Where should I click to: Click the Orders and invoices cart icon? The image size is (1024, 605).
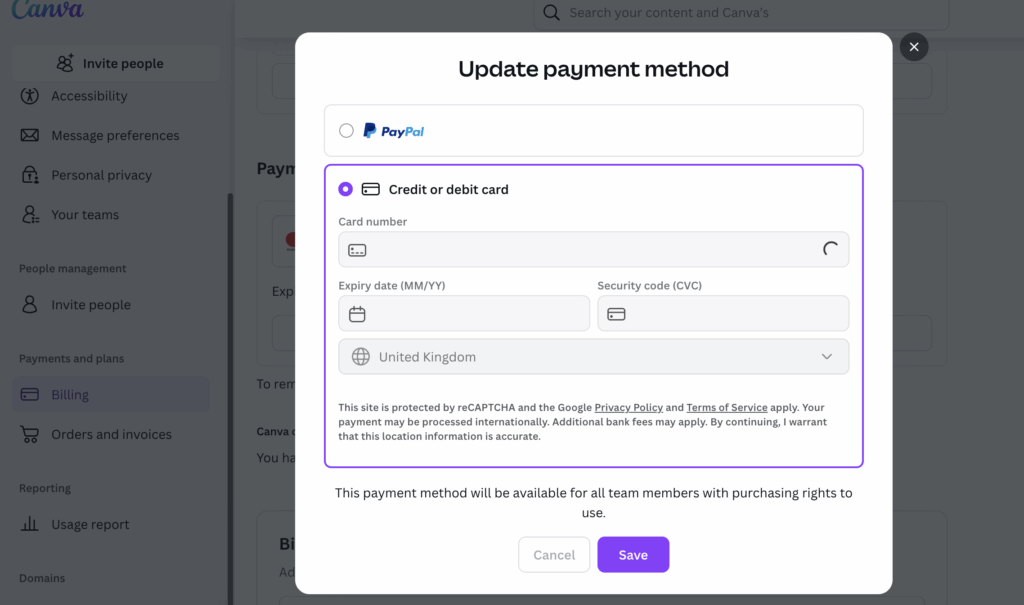30,434
